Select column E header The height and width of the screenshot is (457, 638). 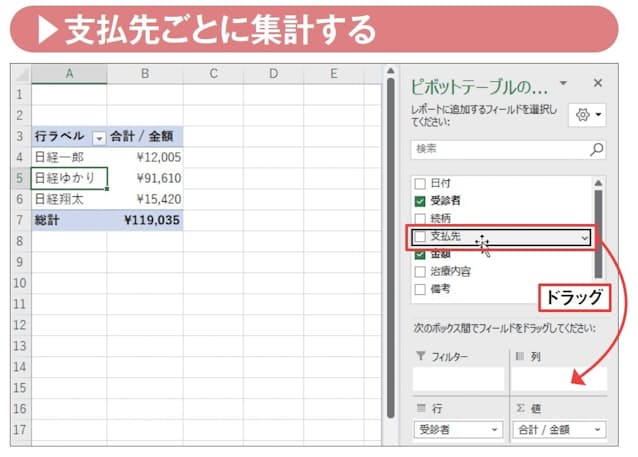click(x=334, y=74)
